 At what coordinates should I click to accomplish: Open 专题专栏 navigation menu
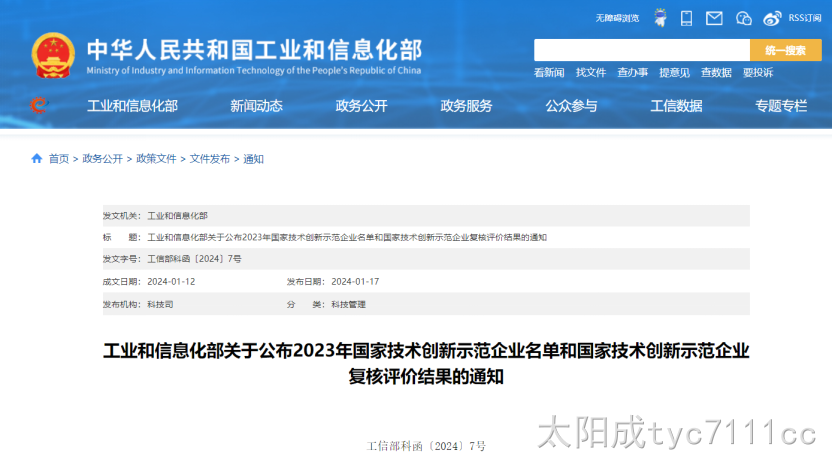click(x=781, y=106)
